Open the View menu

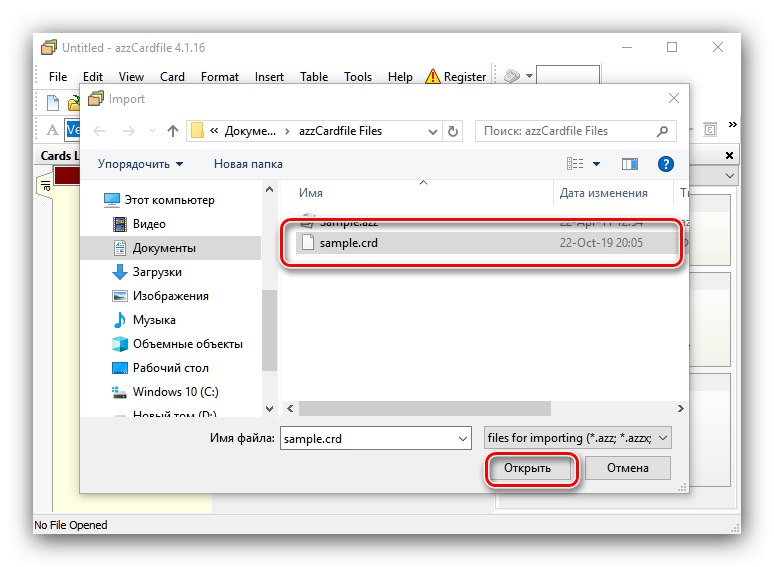tap(131, 77)
